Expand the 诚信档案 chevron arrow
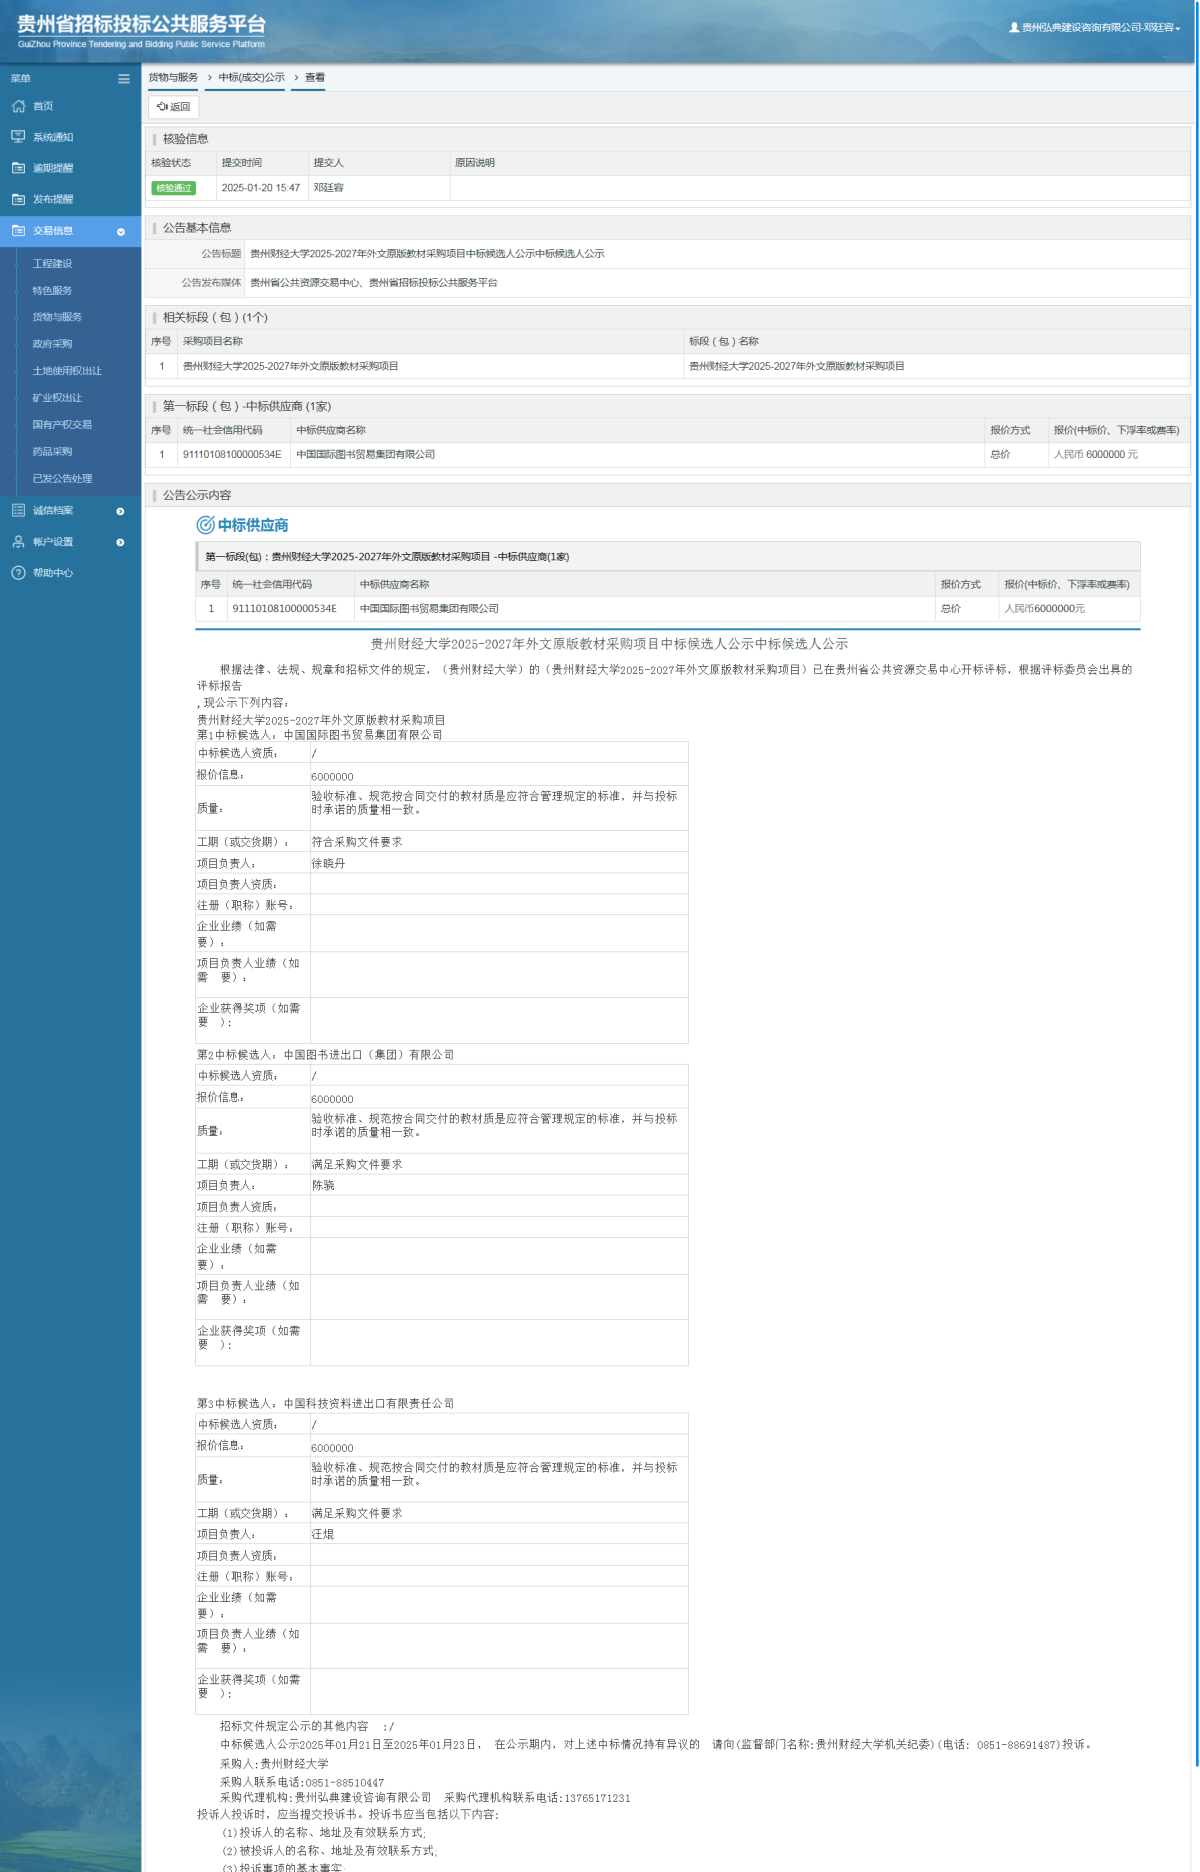1200x1872 pixels. [121, 511]
